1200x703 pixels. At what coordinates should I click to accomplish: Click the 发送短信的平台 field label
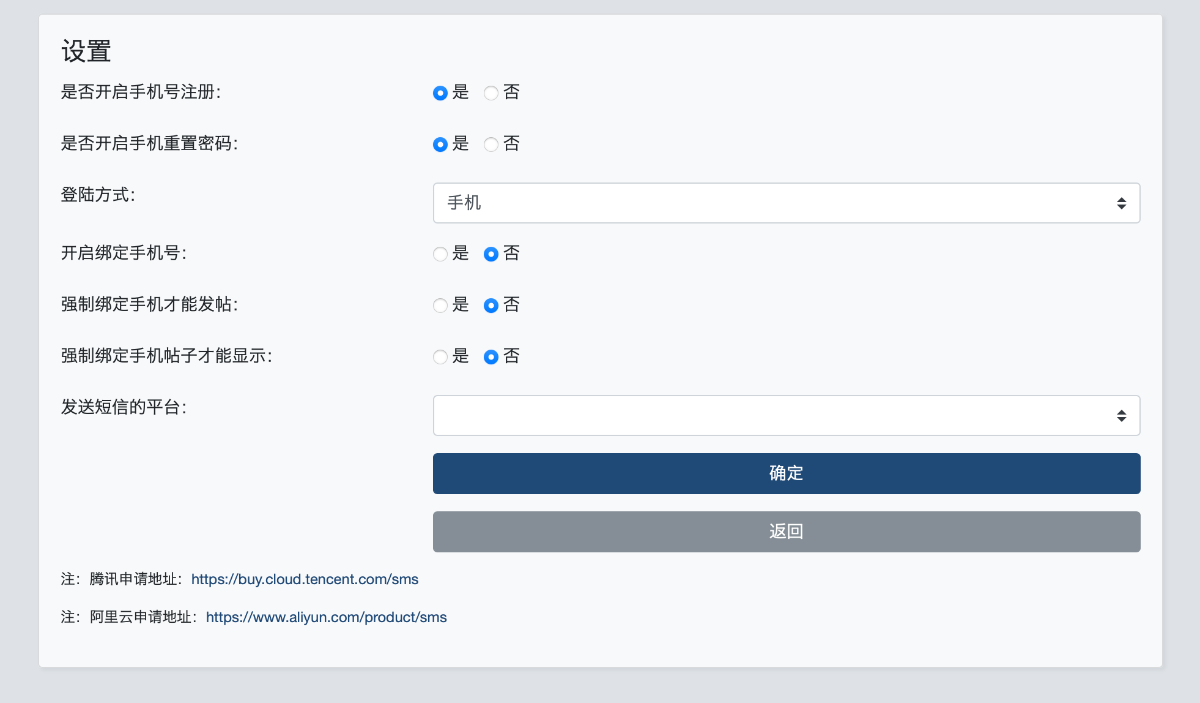click(x=124, y=407)
